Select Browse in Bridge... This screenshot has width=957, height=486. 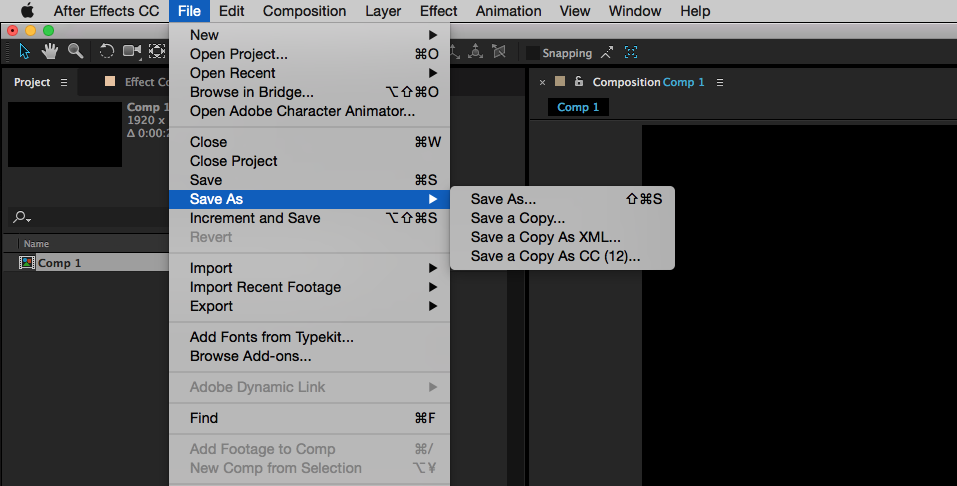[309, 92]
